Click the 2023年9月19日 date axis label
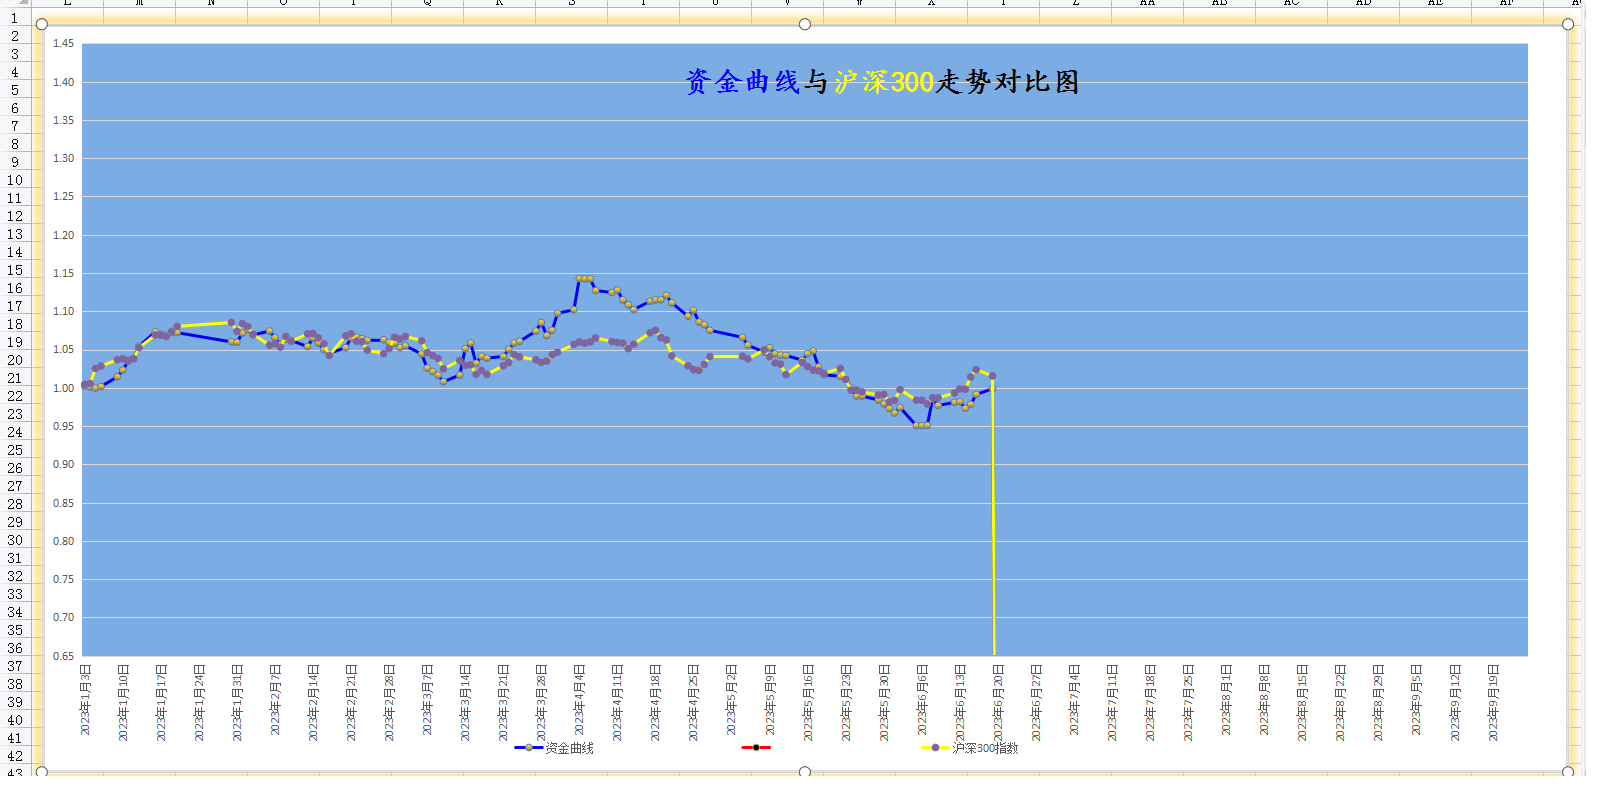The image size is (1598, 800). 1493,700
